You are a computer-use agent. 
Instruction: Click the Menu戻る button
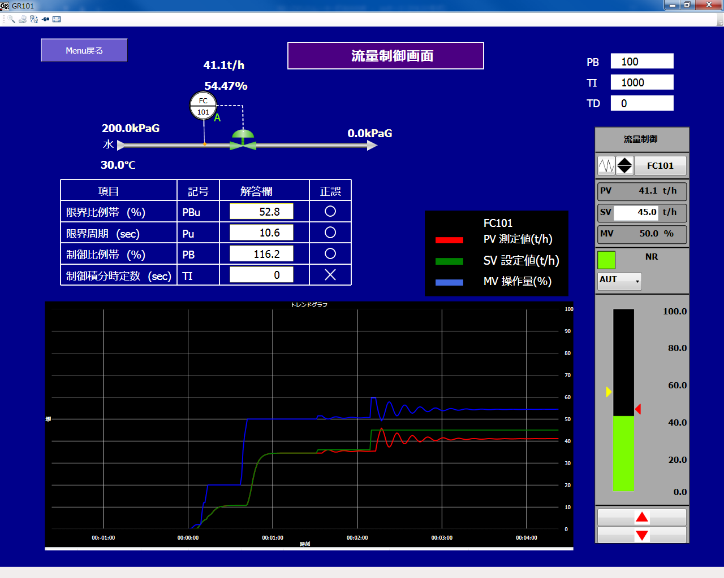click(84, 49)
